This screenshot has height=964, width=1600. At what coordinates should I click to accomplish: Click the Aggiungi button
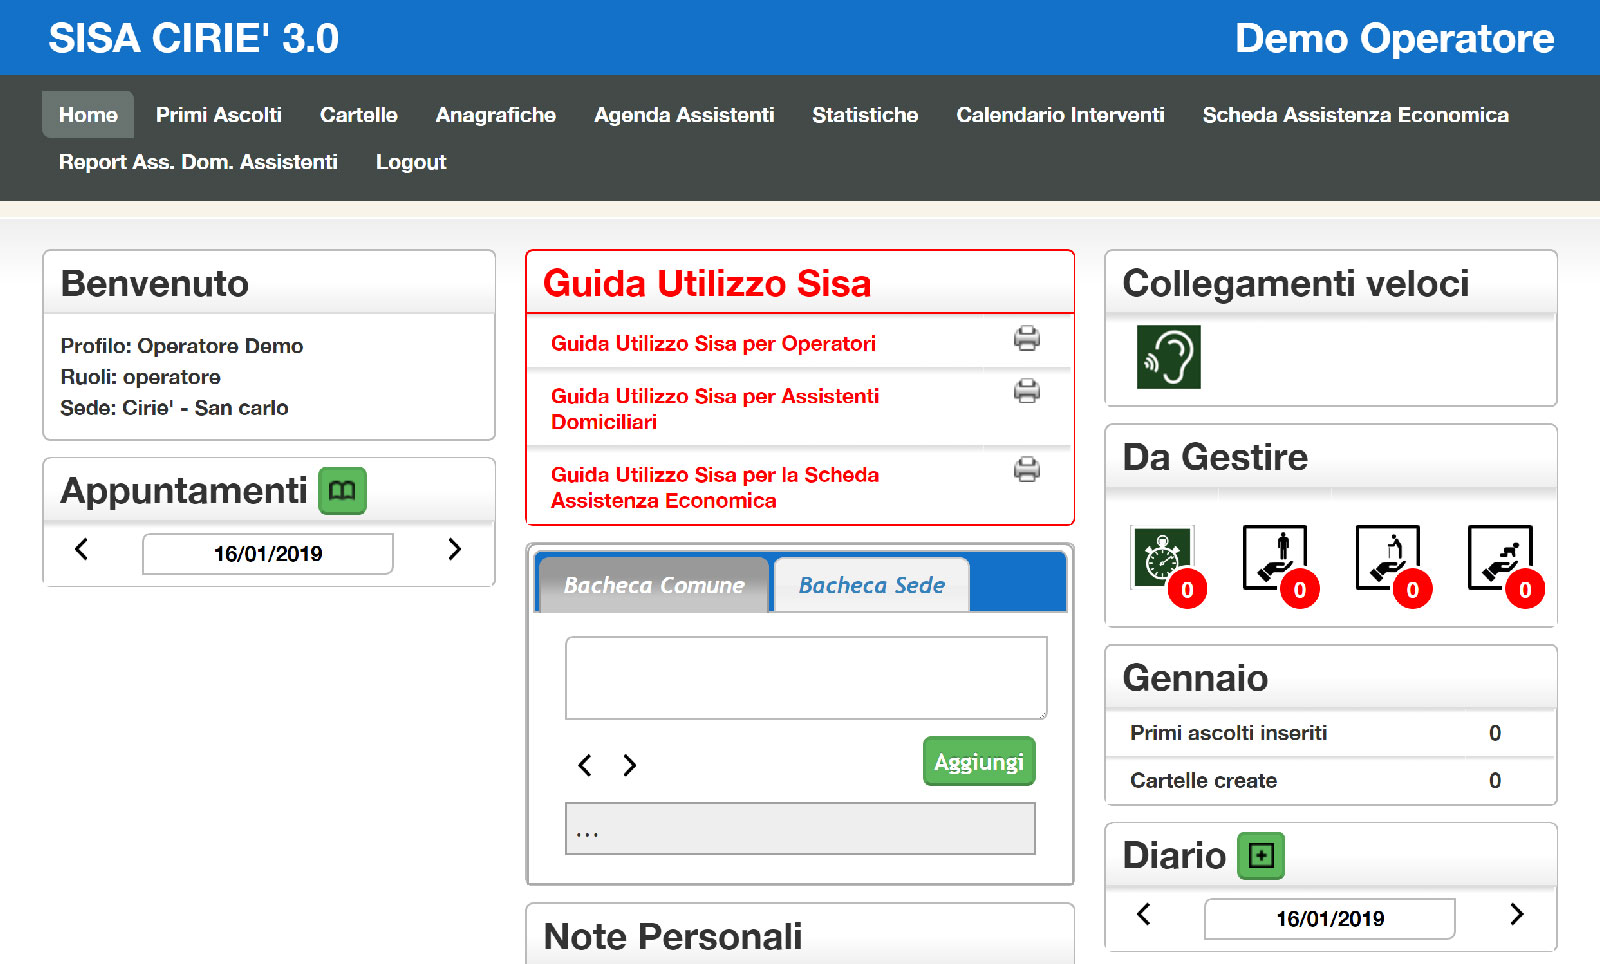(979, 762)
